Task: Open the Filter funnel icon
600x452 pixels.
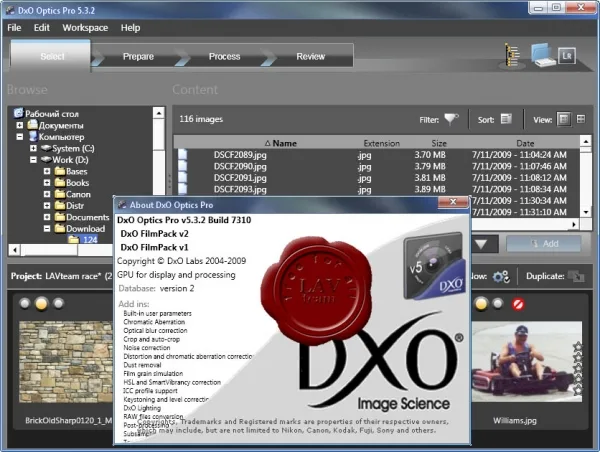Action: tap(451, 119)
